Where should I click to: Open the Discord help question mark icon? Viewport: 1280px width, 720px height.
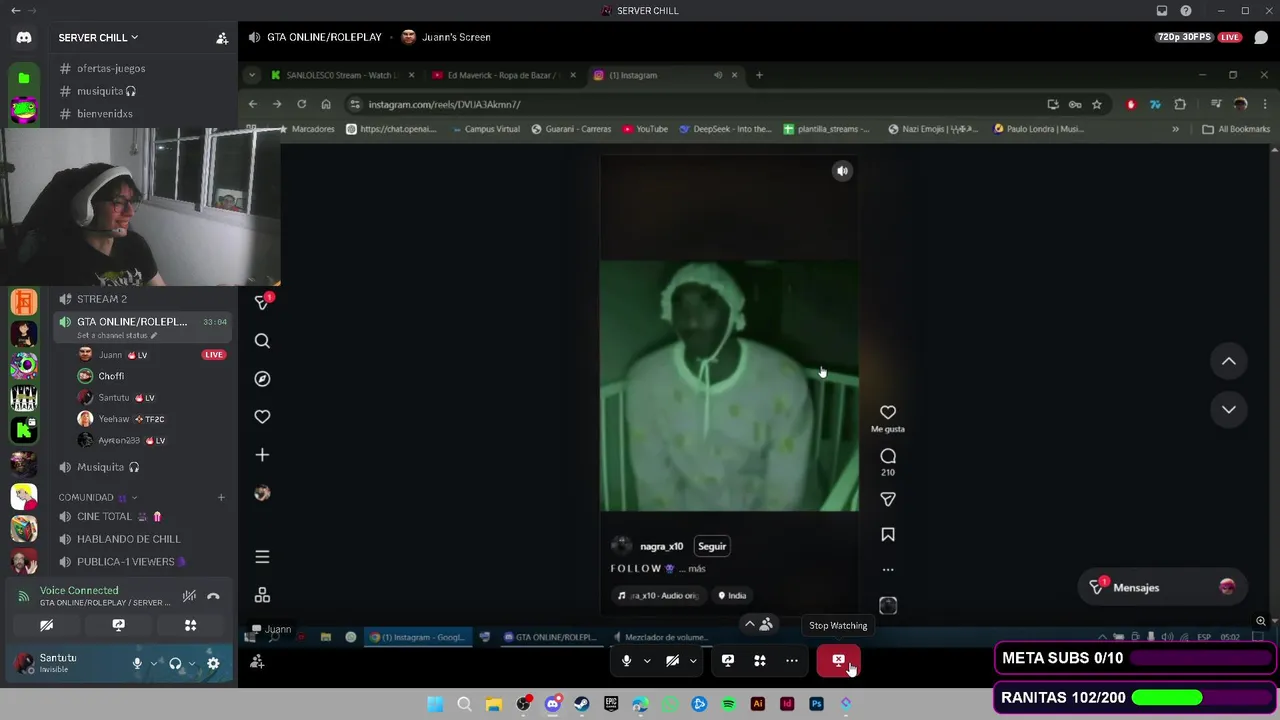click(x=1186, y=11)
